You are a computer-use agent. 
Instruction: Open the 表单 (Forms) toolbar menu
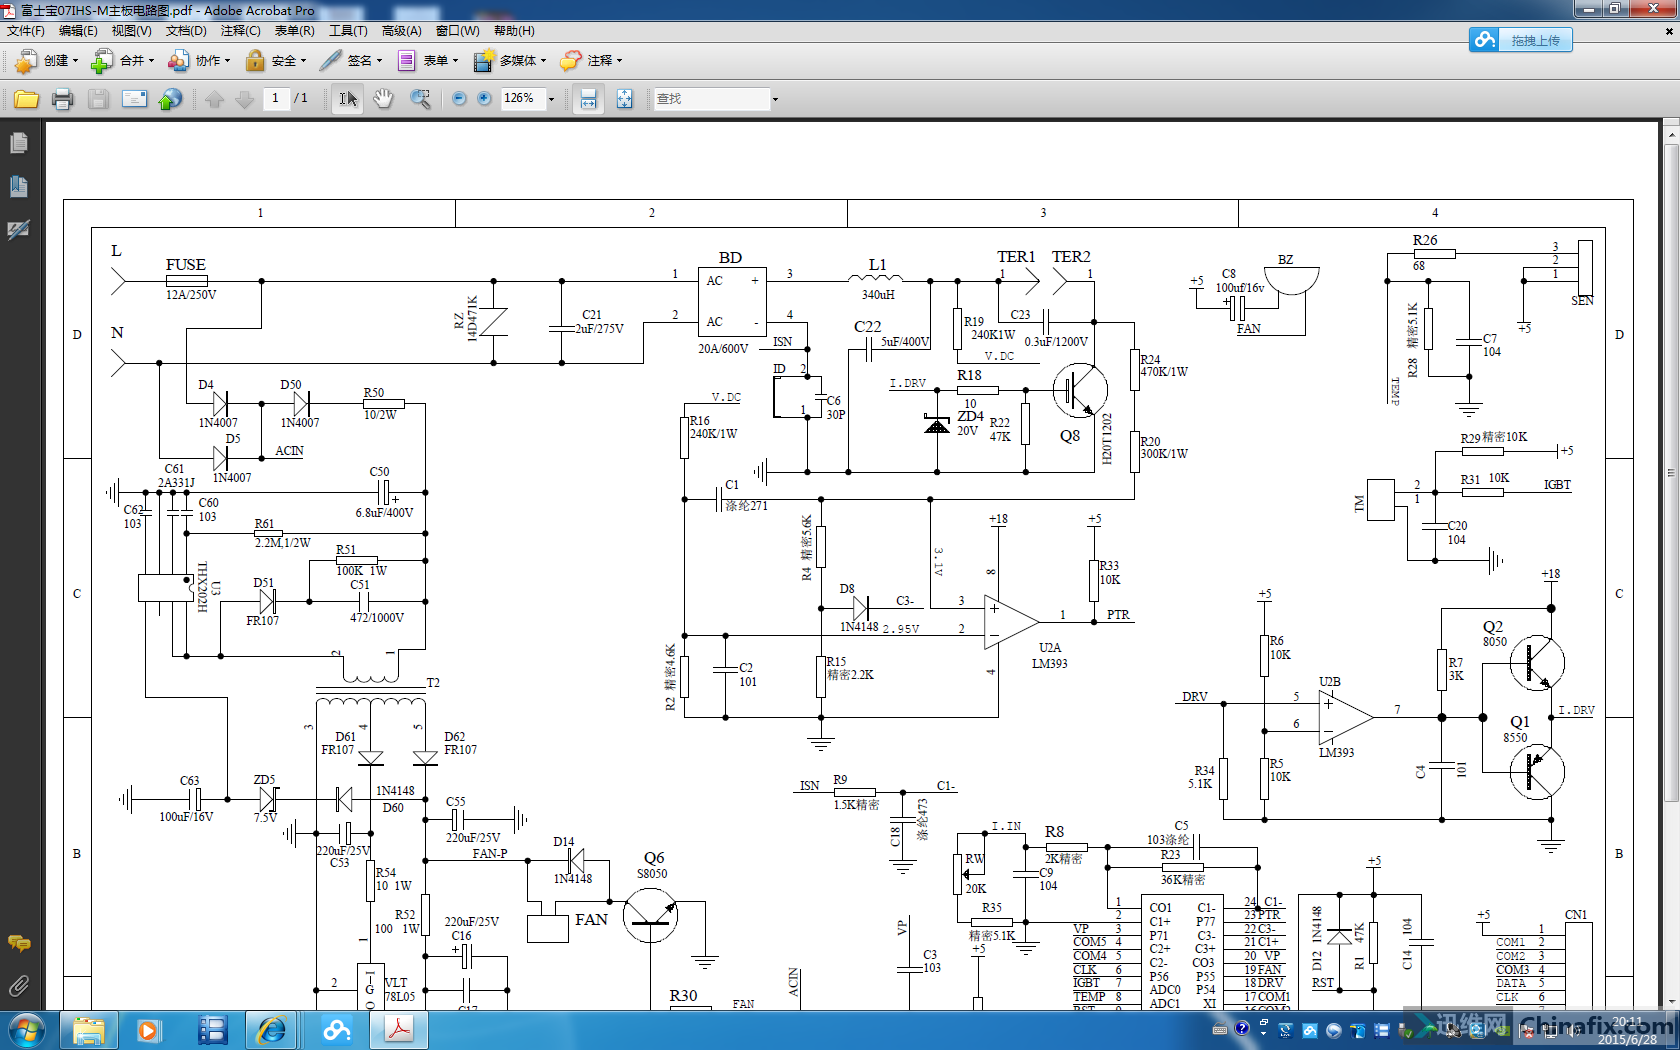(427, 61)
